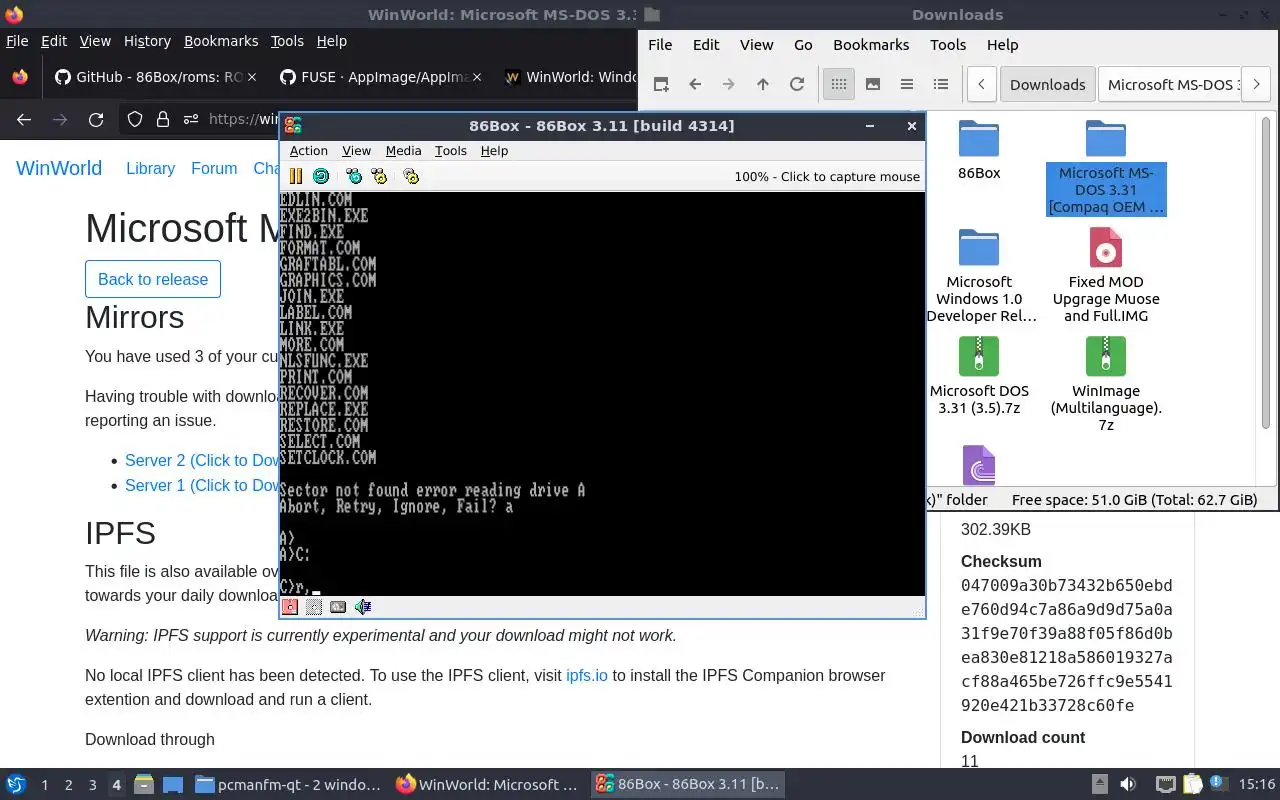This screenshot has height=800, width=1280.
Task: Click Firefox back arrow button
Action: click(x=24, y=119)
